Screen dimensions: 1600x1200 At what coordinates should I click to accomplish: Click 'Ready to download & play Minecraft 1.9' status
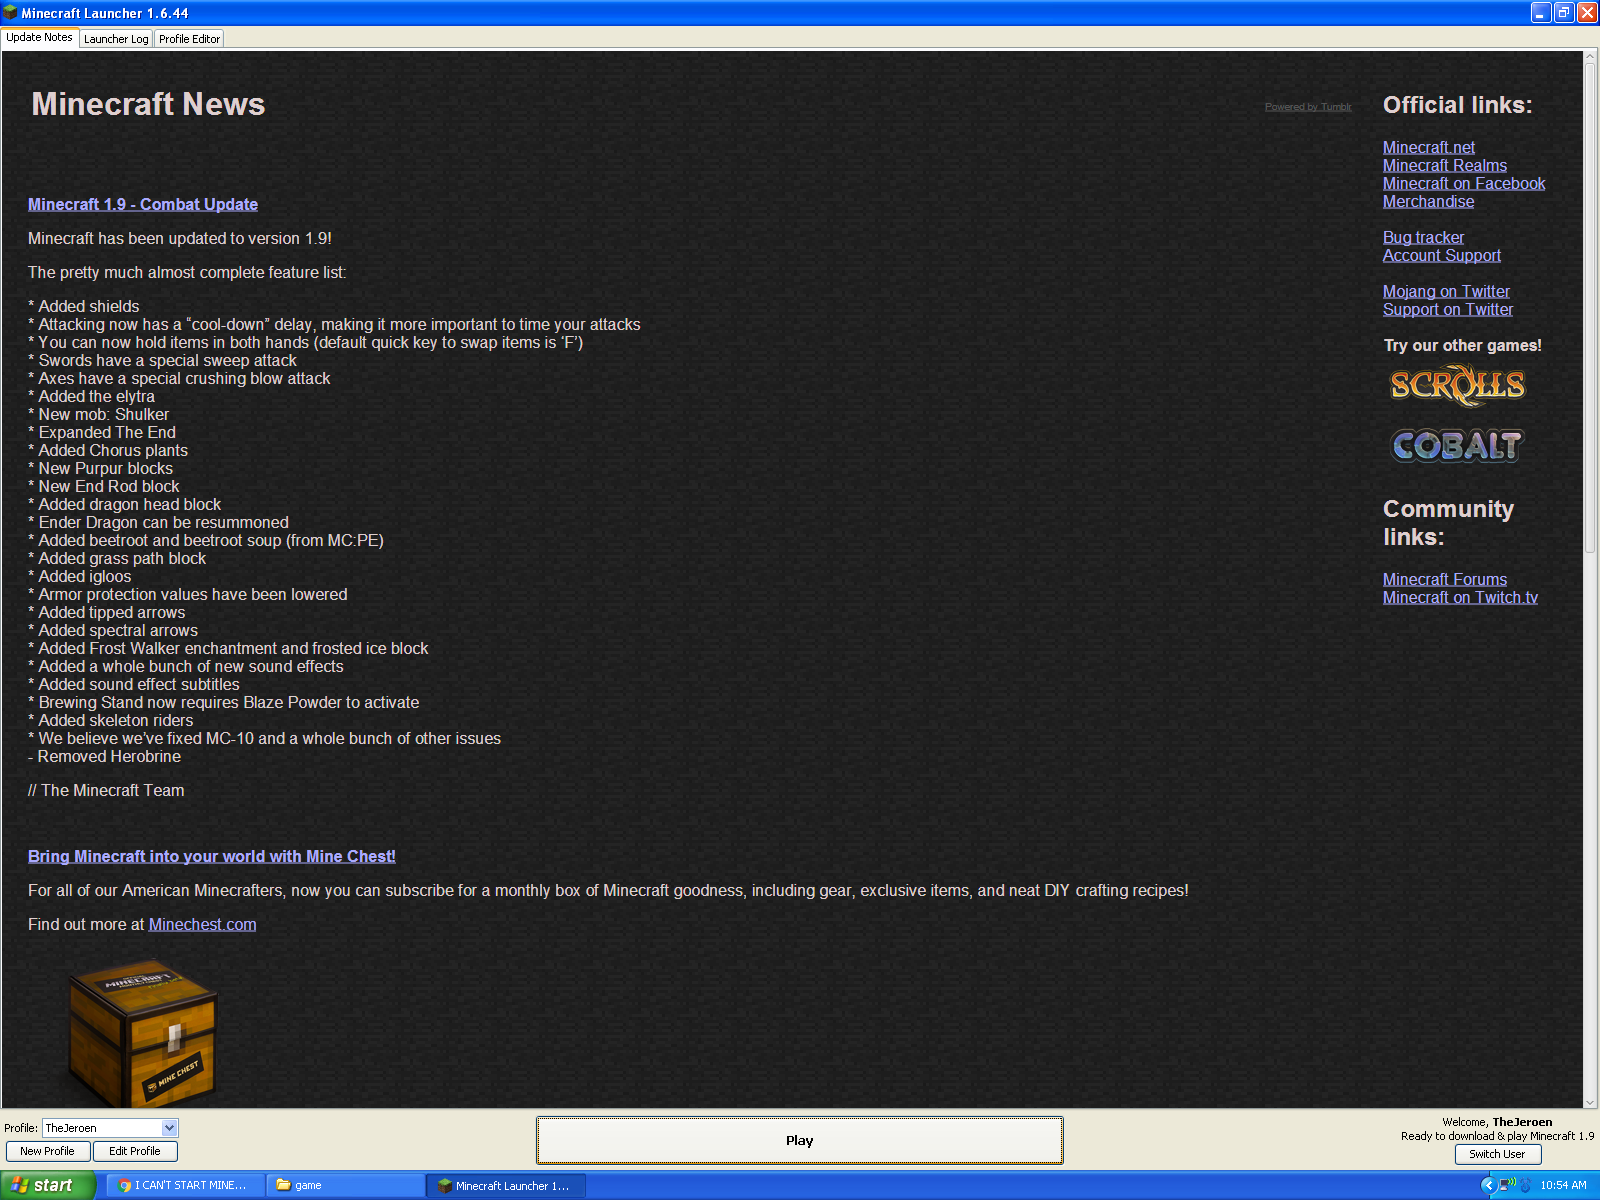click(1497, 1136)
